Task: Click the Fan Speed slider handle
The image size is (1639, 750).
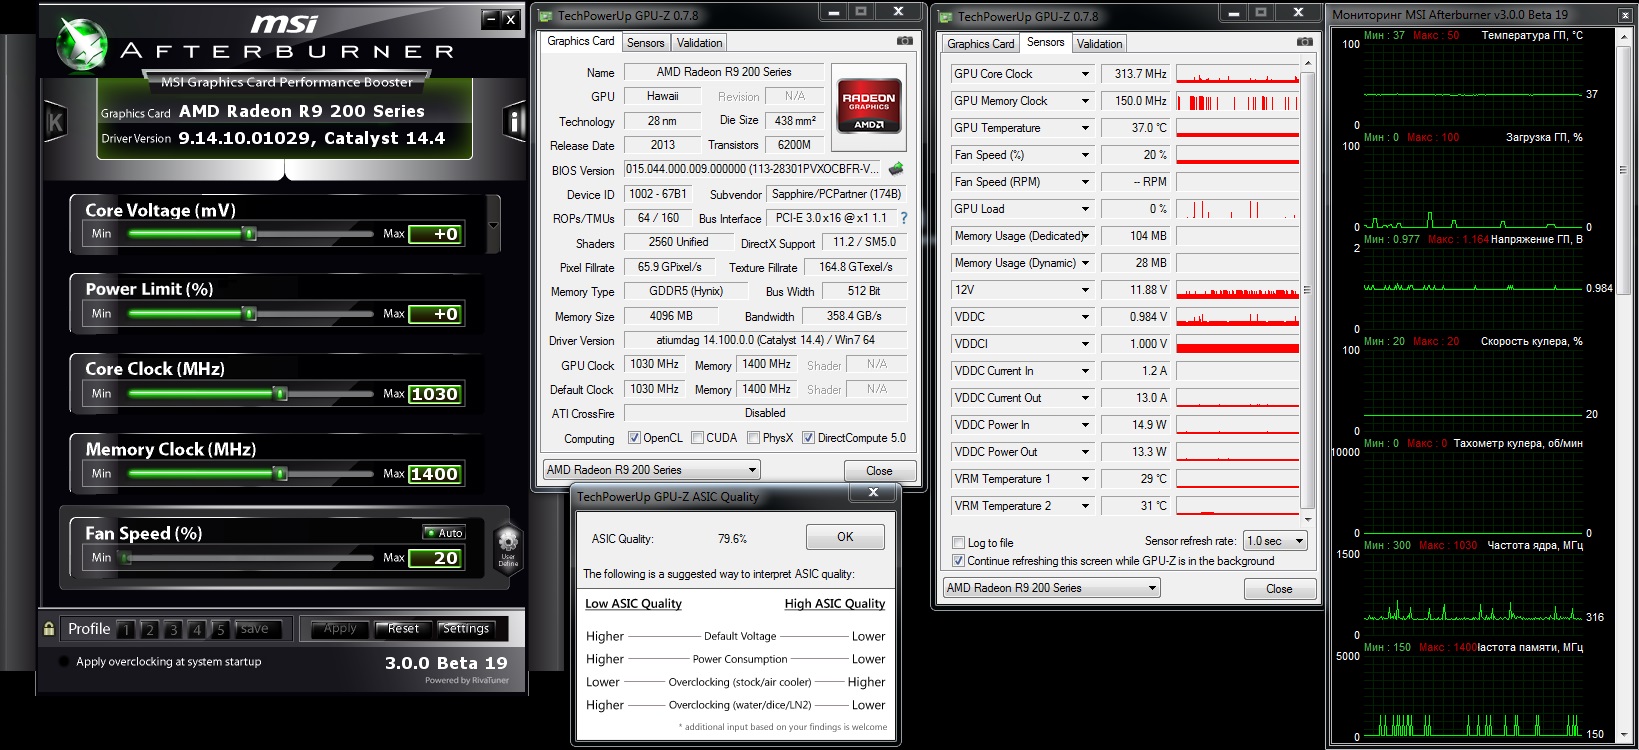Action: [x=125, y=558]
